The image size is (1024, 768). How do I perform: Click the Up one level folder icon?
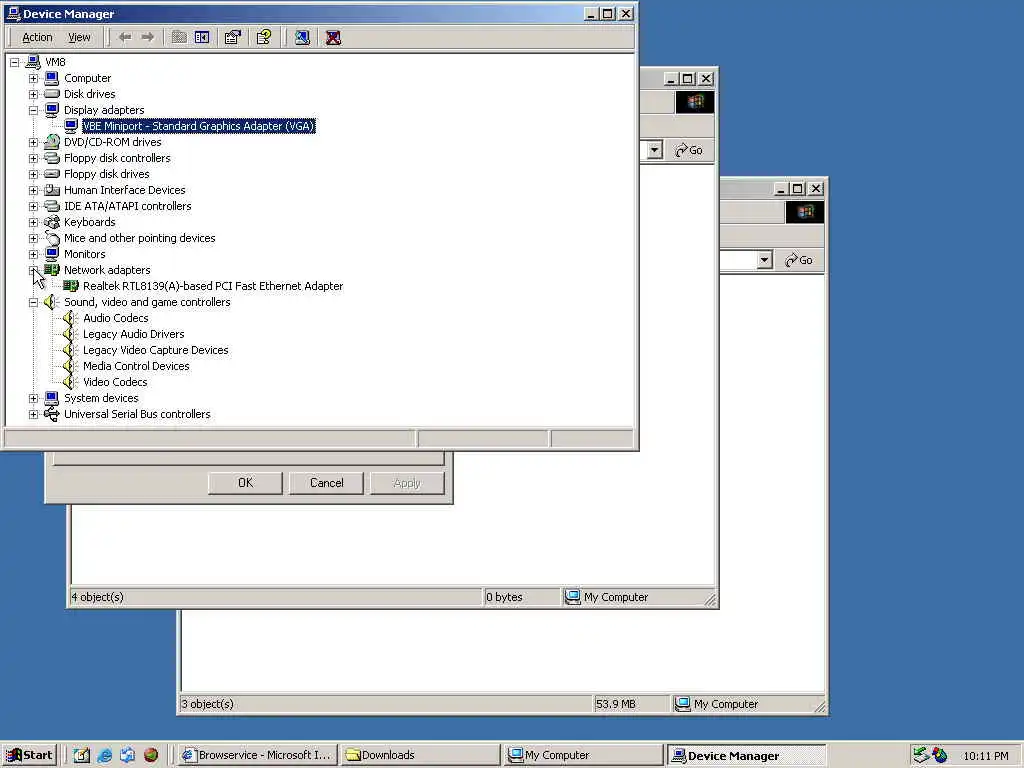tap(179, 37)
